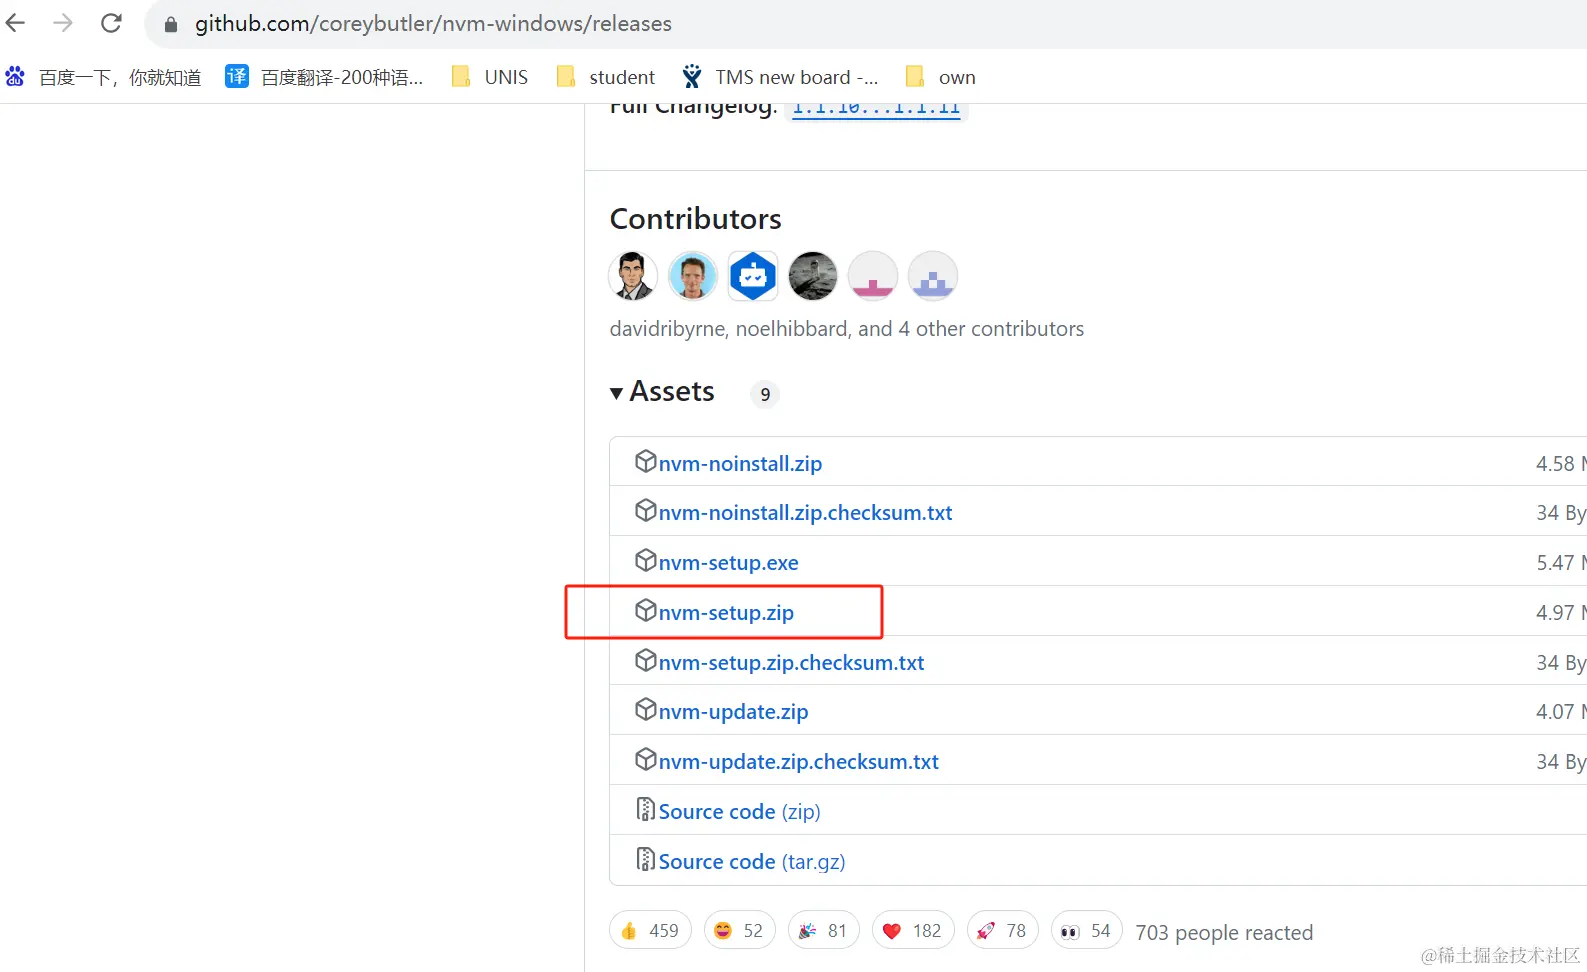The height and width of the screenshot is (972, 1587).
Task: Download nvm-update.zip
Action: [x=733, y=712]
